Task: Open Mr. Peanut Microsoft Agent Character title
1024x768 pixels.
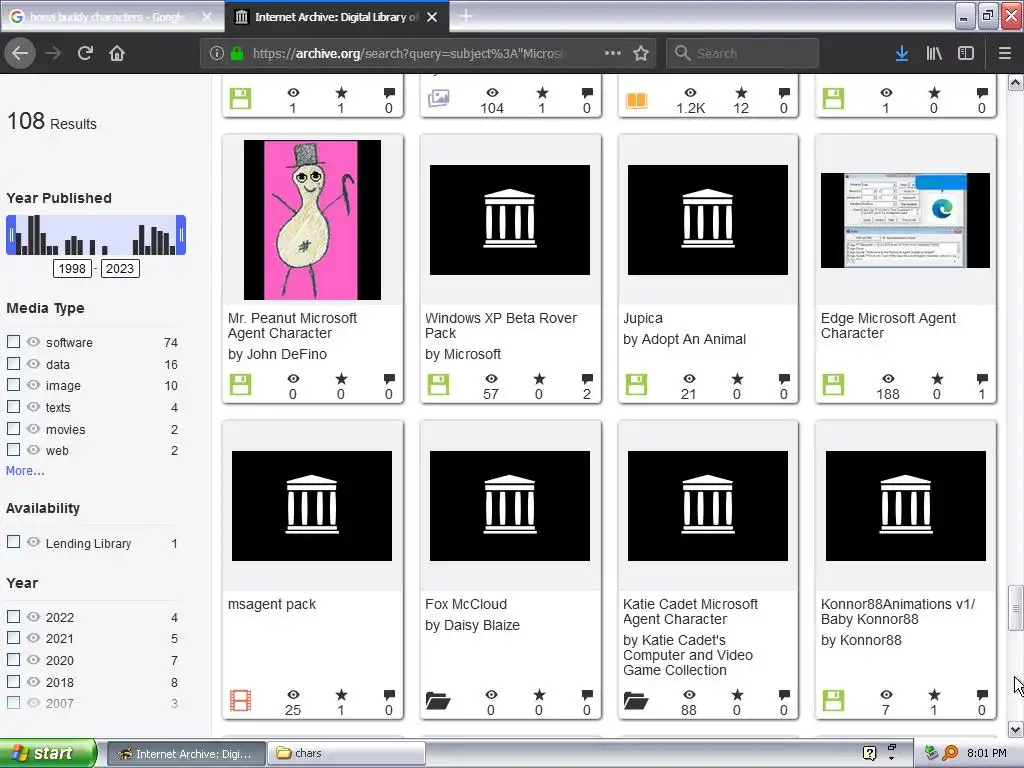Action: (x=293, y=325)
